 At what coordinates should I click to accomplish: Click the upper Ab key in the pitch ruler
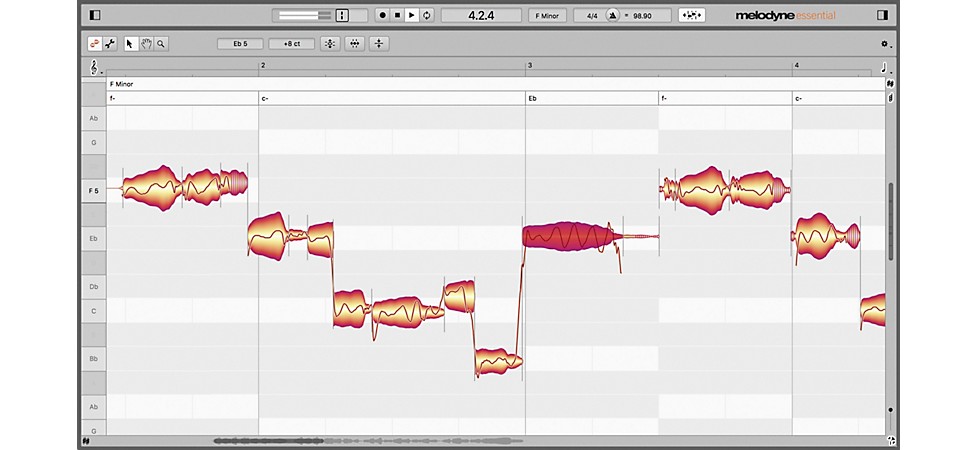[93, 118]
